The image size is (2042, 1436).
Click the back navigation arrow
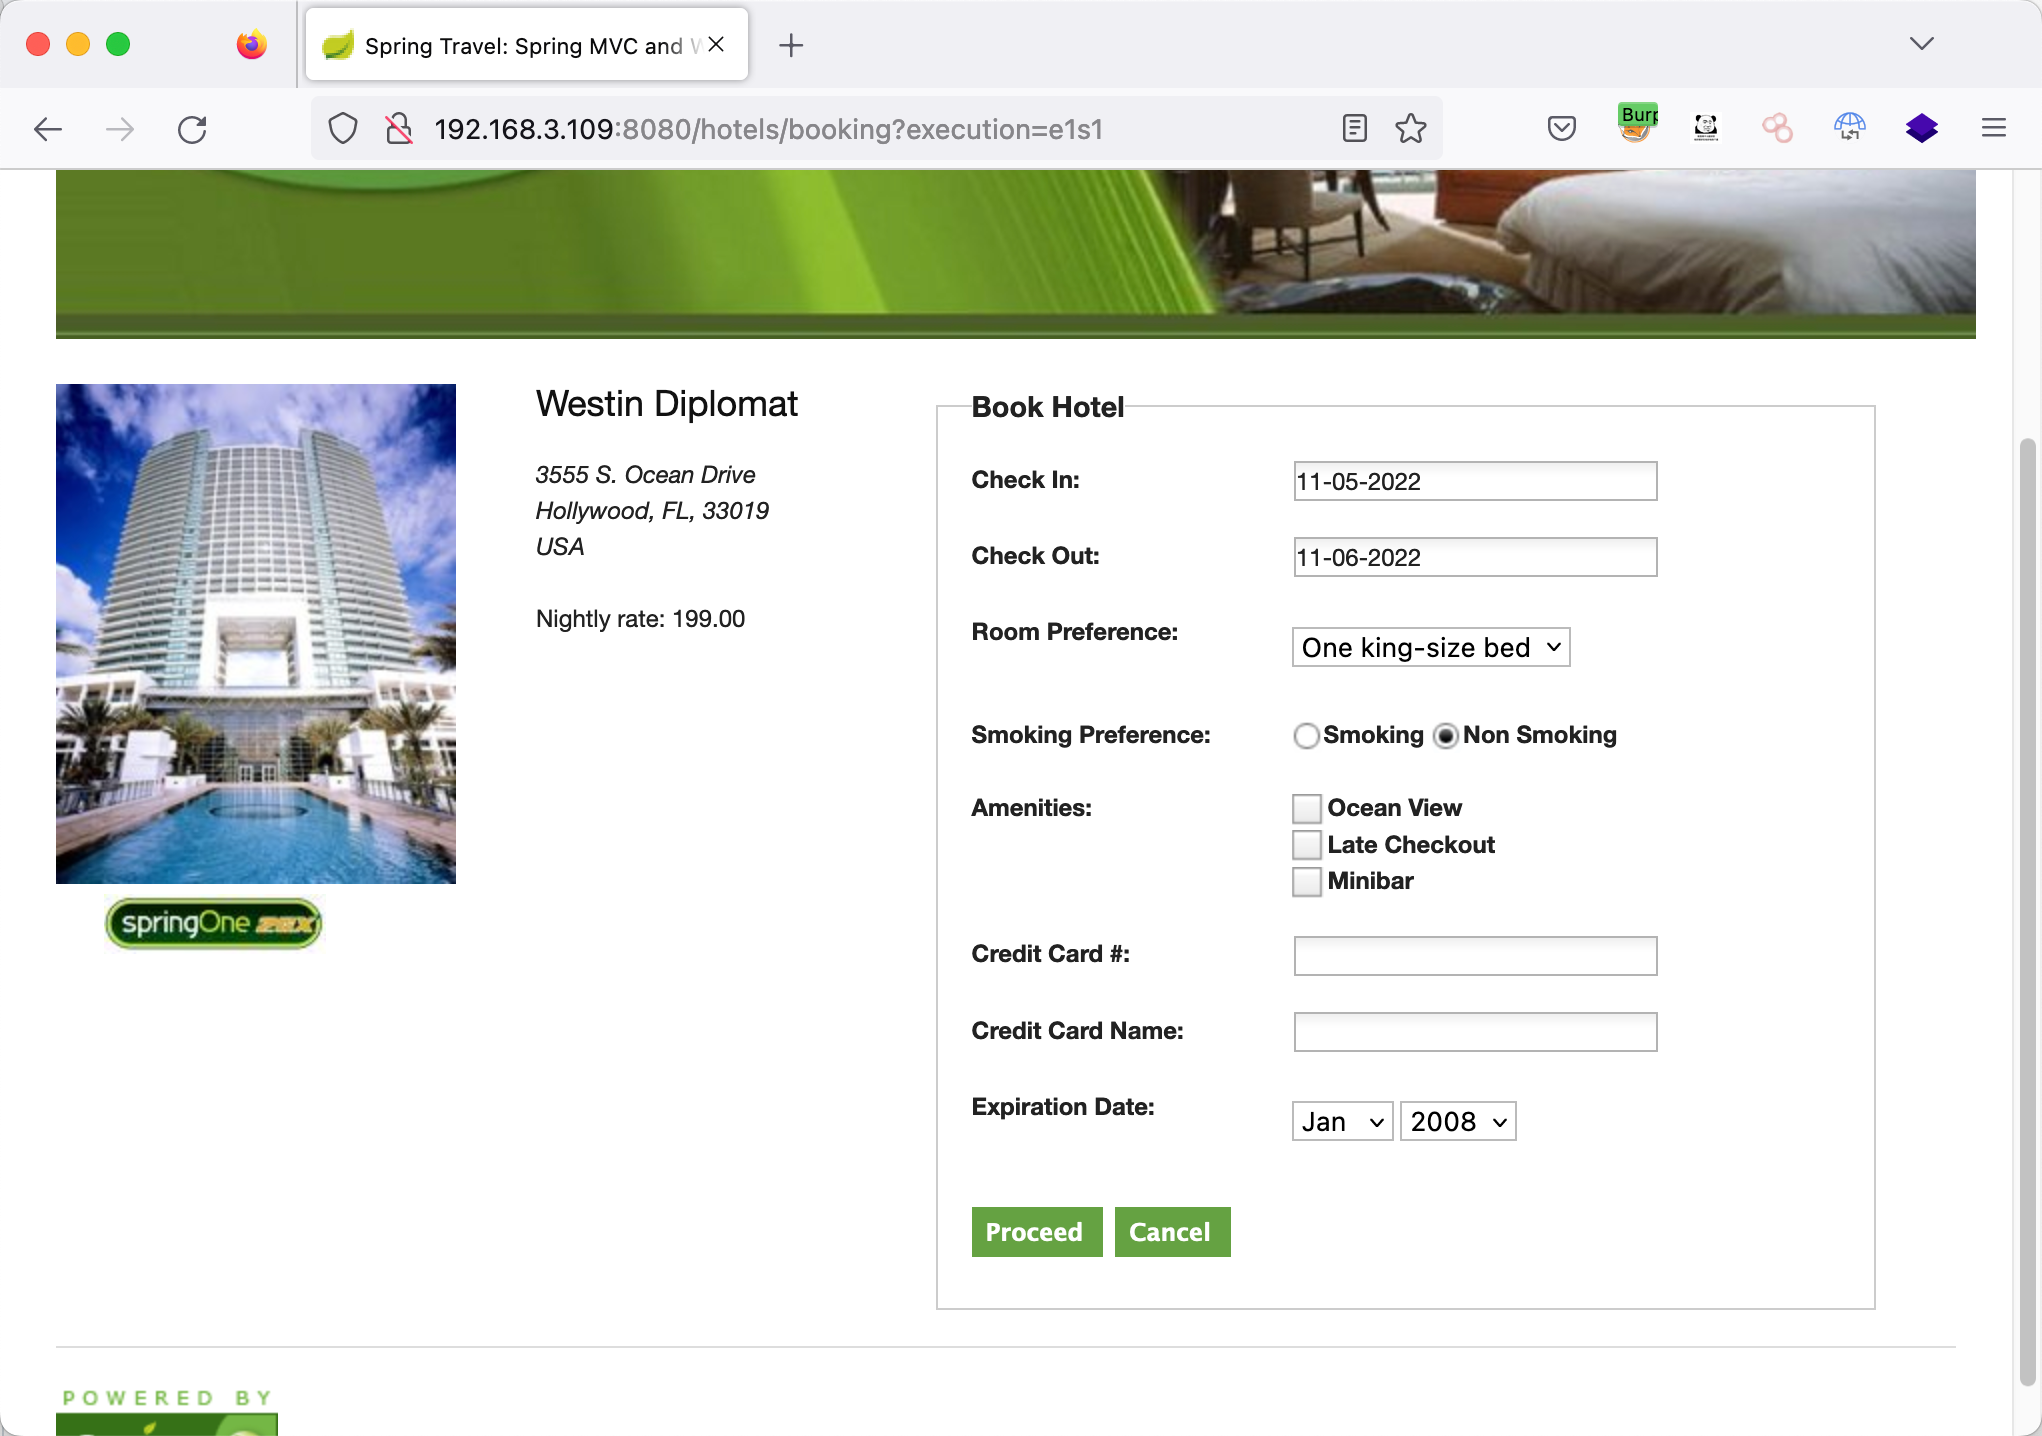click(x=48, y=129)
